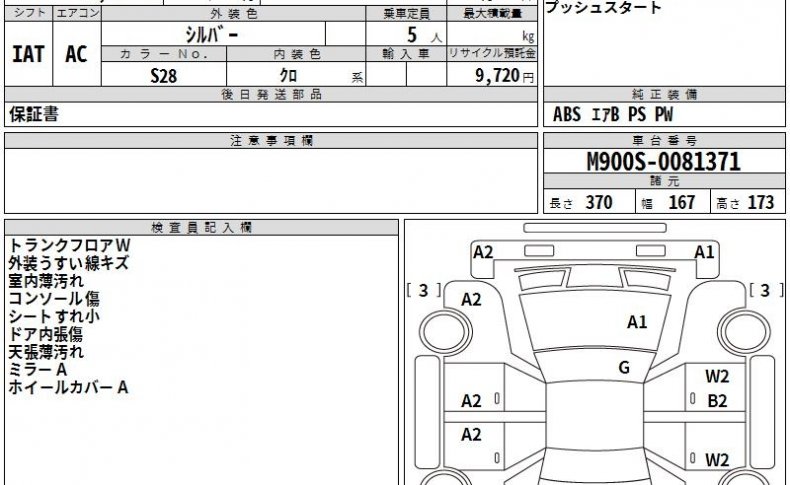
Task: Click the 注意事項欄 header
Action: tap(271, 141)
